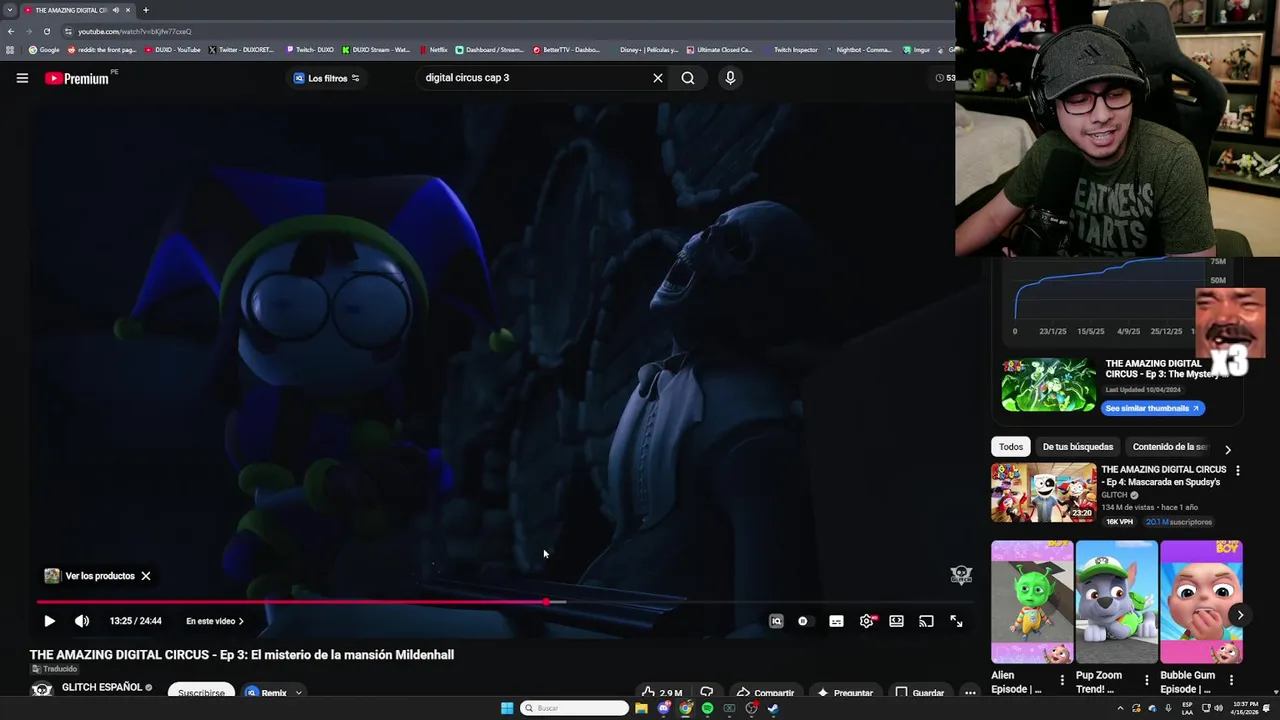This screenshot has width=1280, height=720.
Task: Open options for Bubble Gum Episode short
Action: coord(1231,680)
